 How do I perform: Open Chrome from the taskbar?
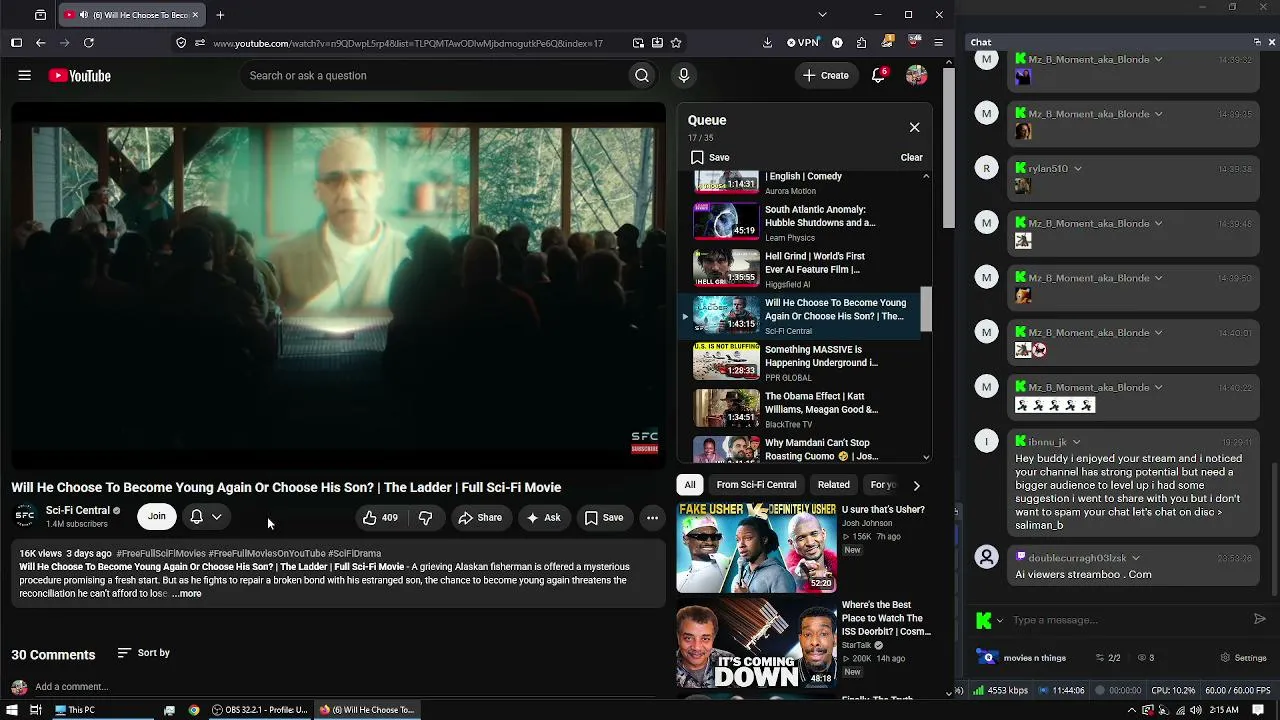pyautogui.click(x=194, y=710)
